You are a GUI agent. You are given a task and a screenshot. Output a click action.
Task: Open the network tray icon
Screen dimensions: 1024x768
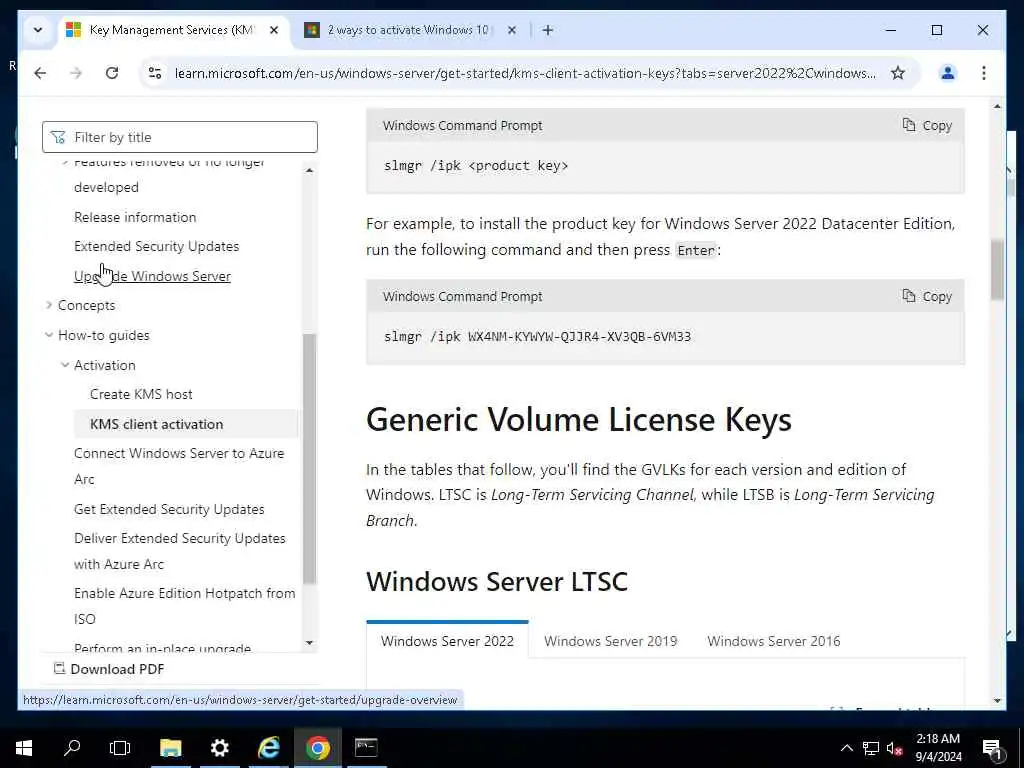pyautogui.click(x=871, y=748)
